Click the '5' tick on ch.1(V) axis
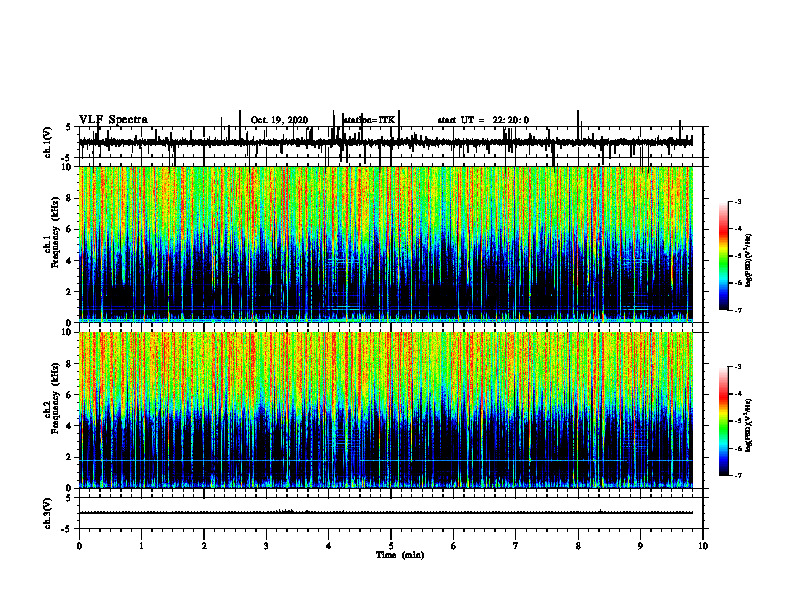 pyautogui.click(x=70, y=128)
